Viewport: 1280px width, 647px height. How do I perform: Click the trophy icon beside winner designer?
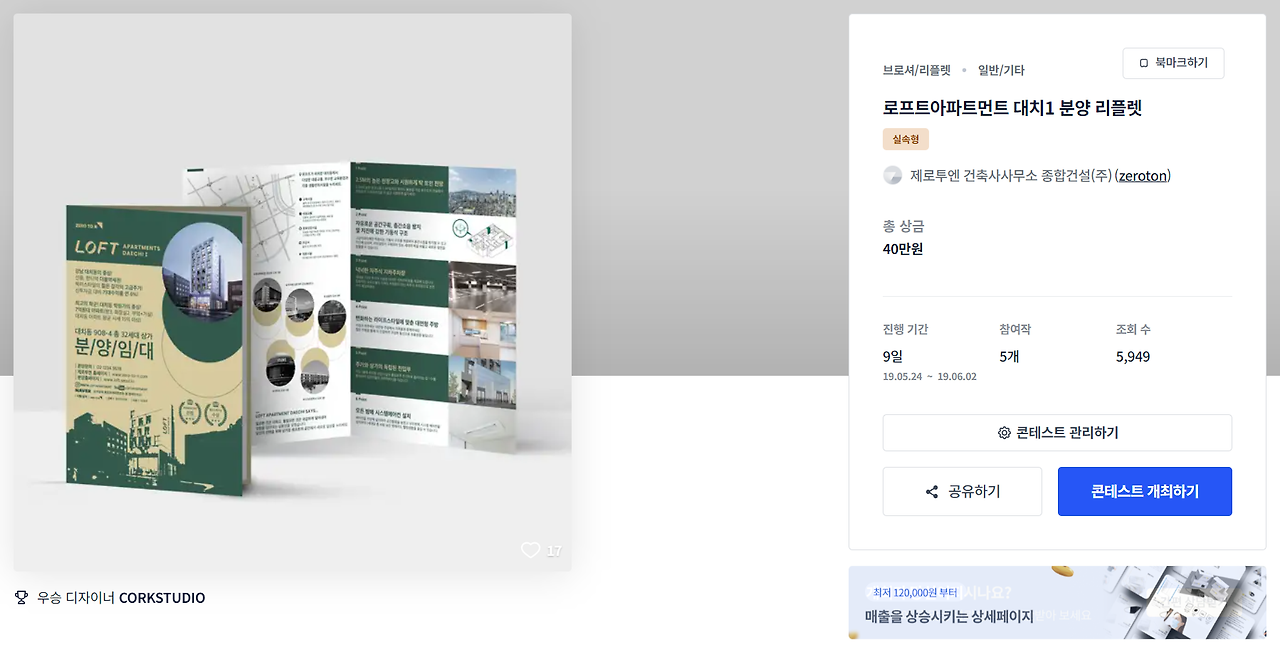pos(21,598)
